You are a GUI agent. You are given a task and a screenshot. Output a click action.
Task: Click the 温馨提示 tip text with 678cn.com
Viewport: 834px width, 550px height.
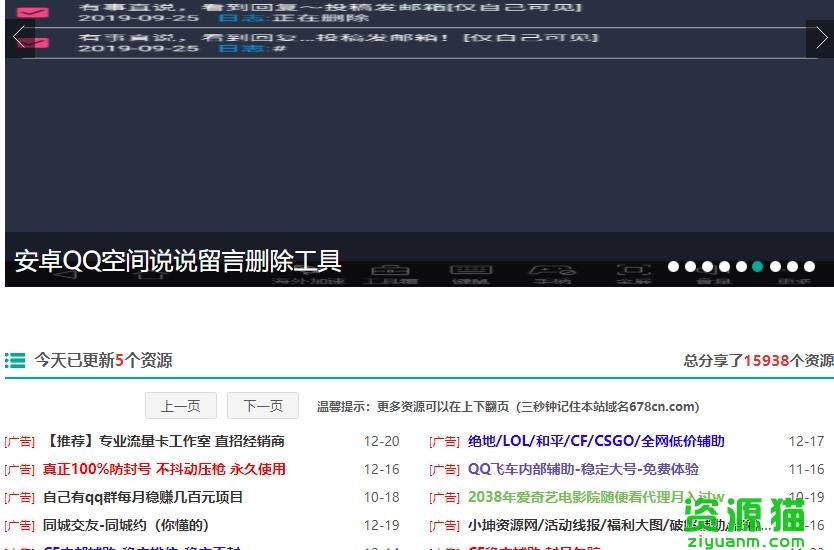click(508, 407)
